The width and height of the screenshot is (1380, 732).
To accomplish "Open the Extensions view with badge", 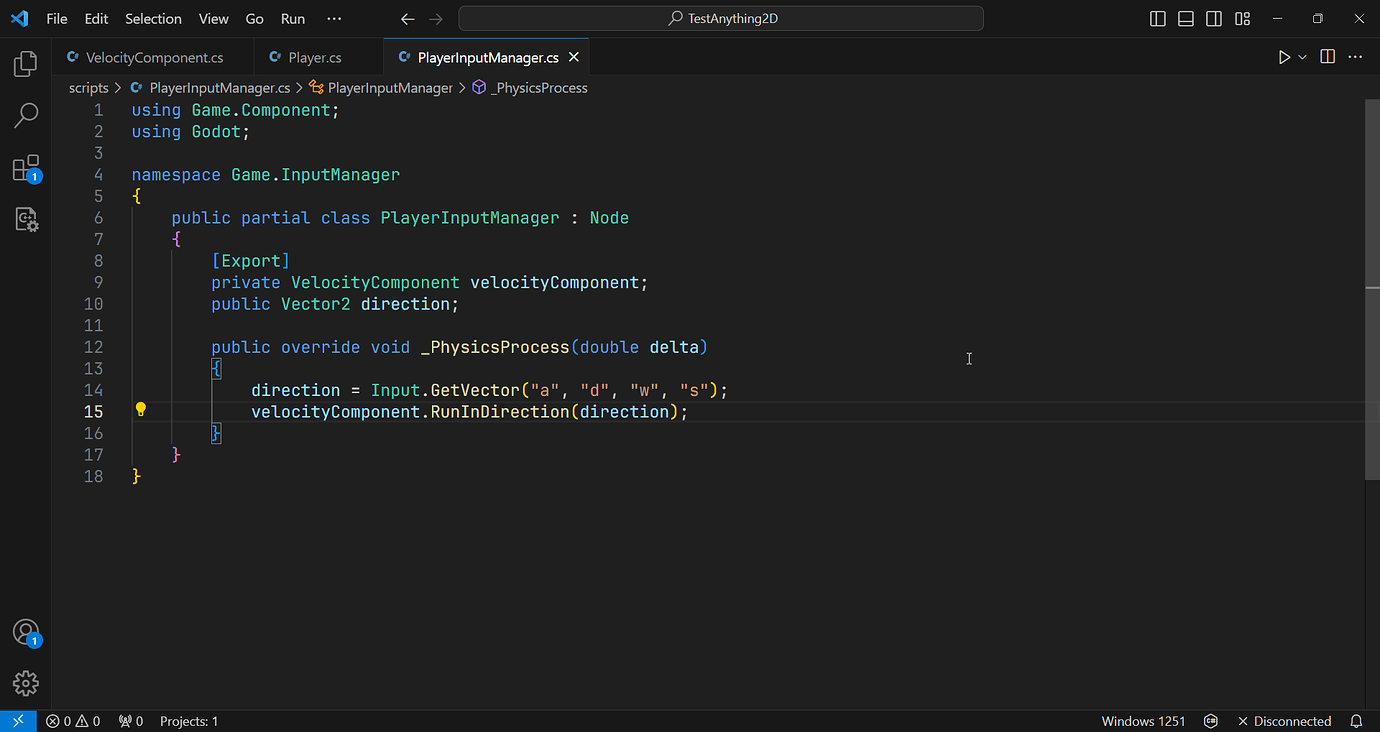I will 26,168.
